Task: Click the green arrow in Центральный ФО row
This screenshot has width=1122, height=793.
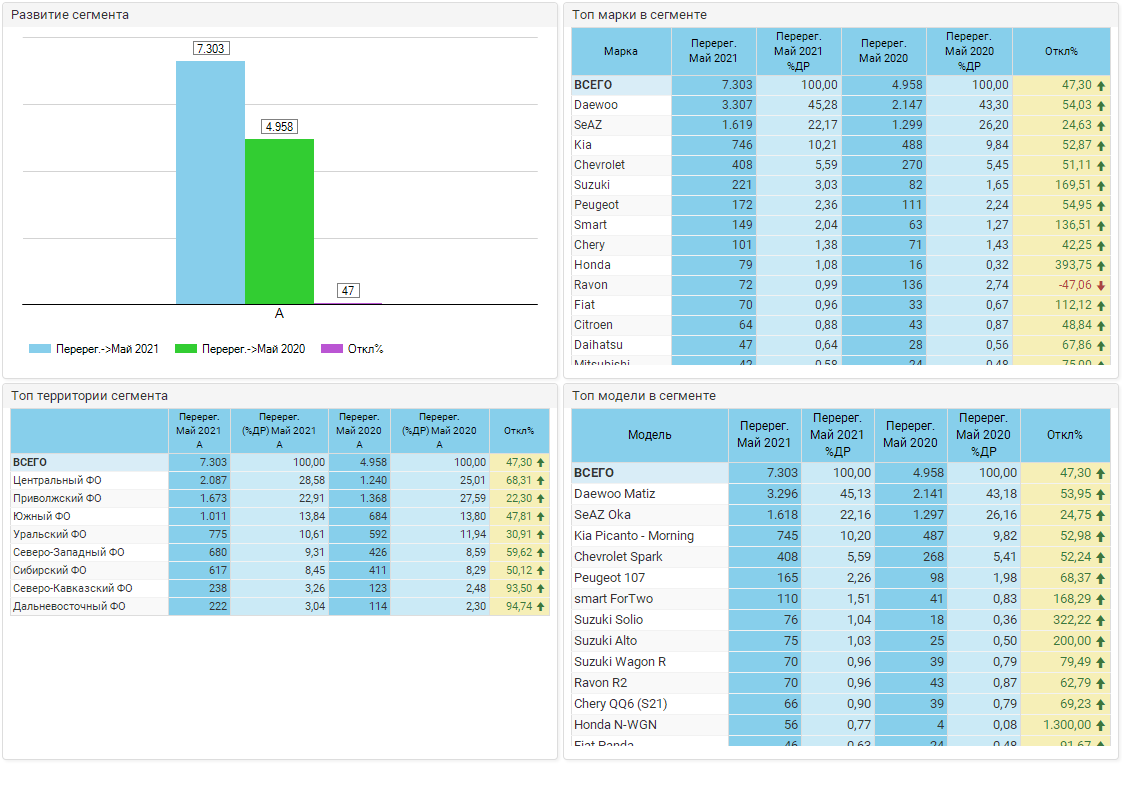Action: [x=541, y=480]
